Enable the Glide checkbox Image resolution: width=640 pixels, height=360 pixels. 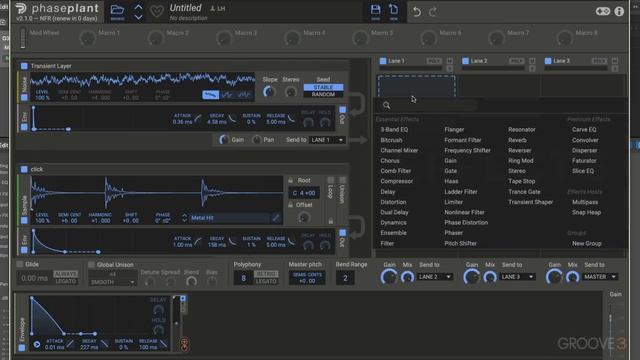pos(20,264)
